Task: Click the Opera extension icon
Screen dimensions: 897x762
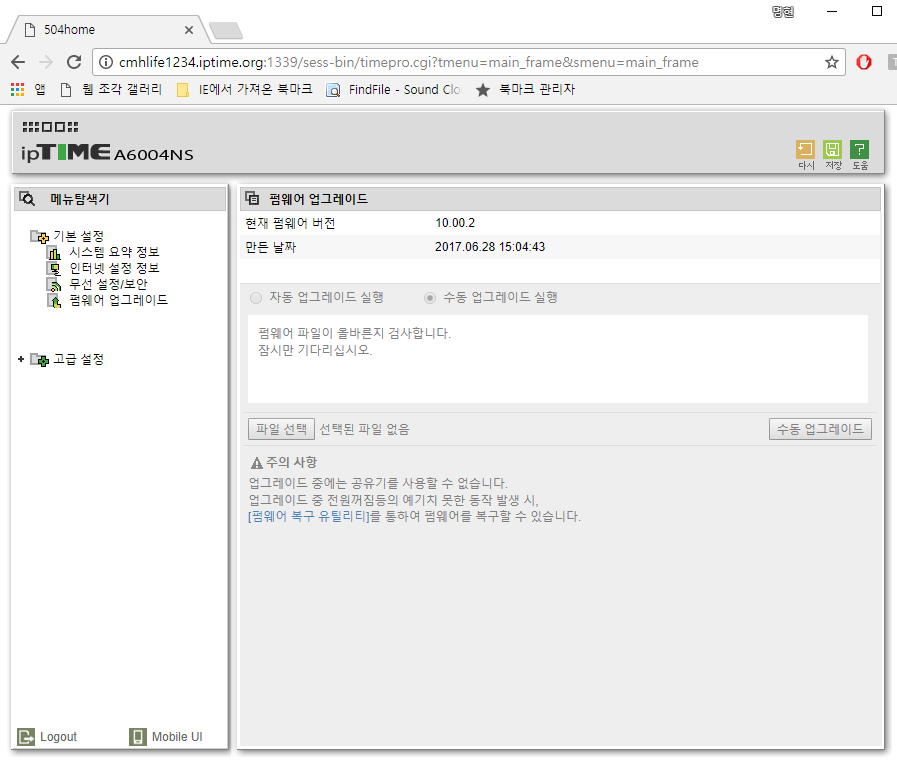Action: 864,62
